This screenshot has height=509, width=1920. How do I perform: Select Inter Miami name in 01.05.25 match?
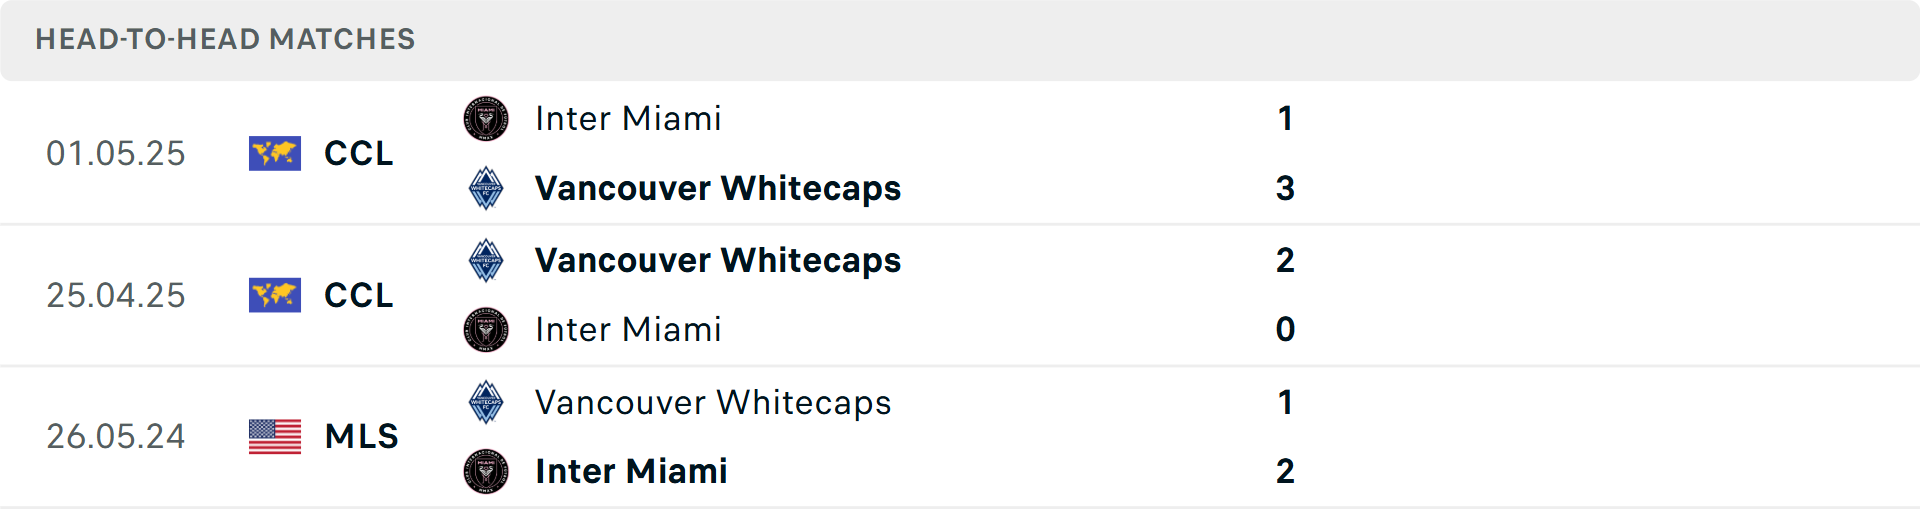click(x=628, y=119)
